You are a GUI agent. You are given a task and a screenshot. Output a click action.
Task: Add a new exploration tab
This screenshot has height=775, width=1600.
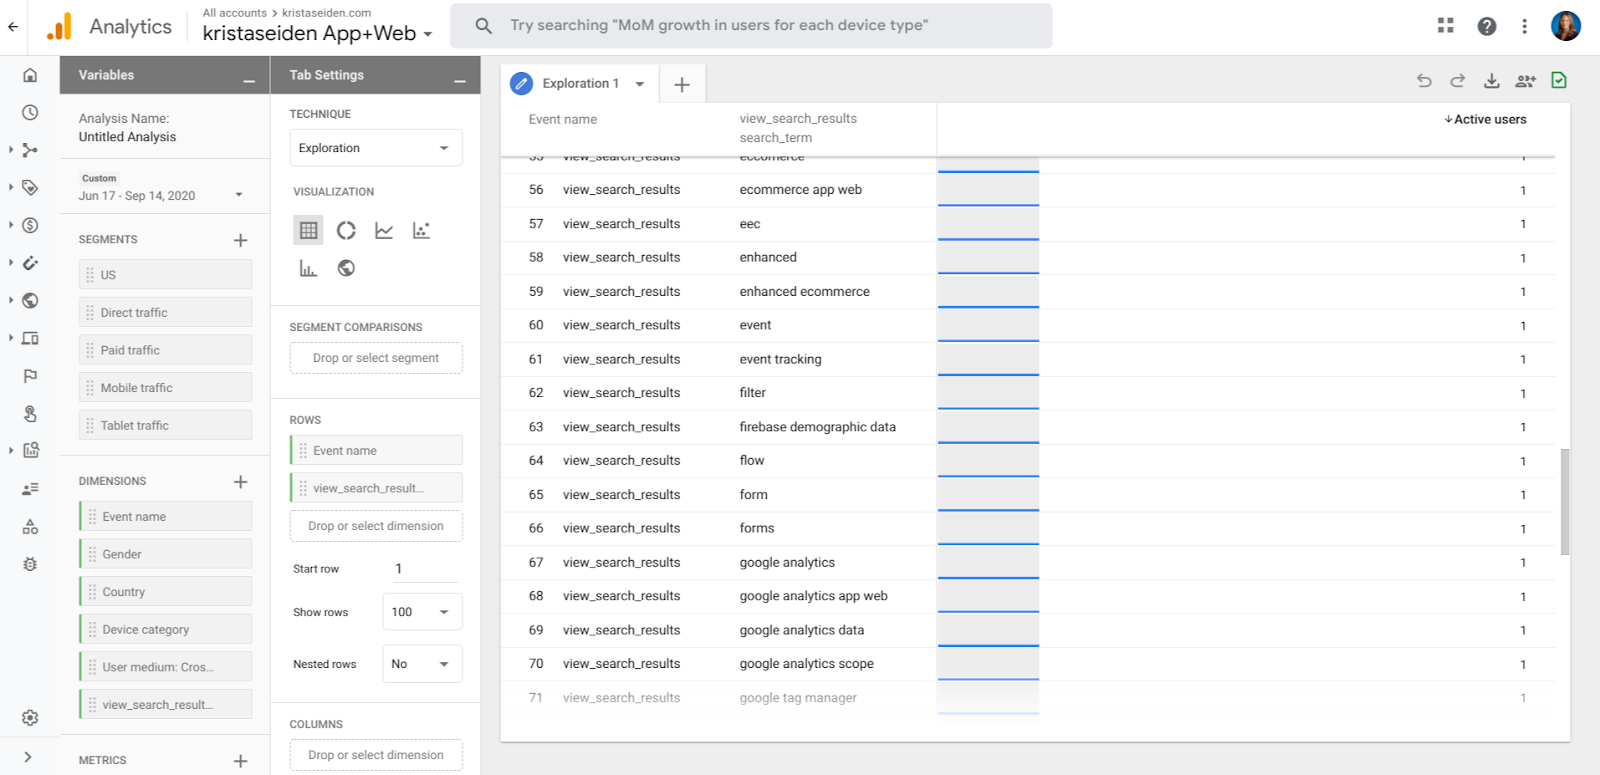click(682, 85)
